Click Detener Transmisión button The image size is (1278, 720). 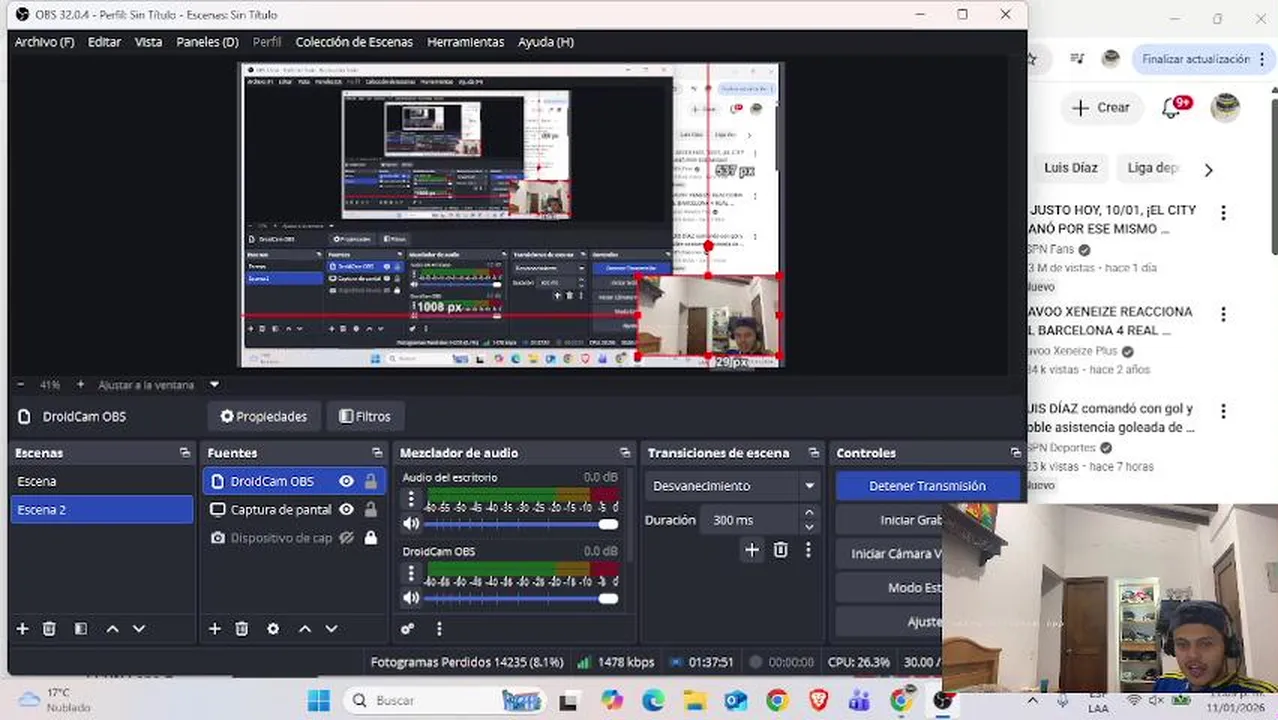click(927, 486)
